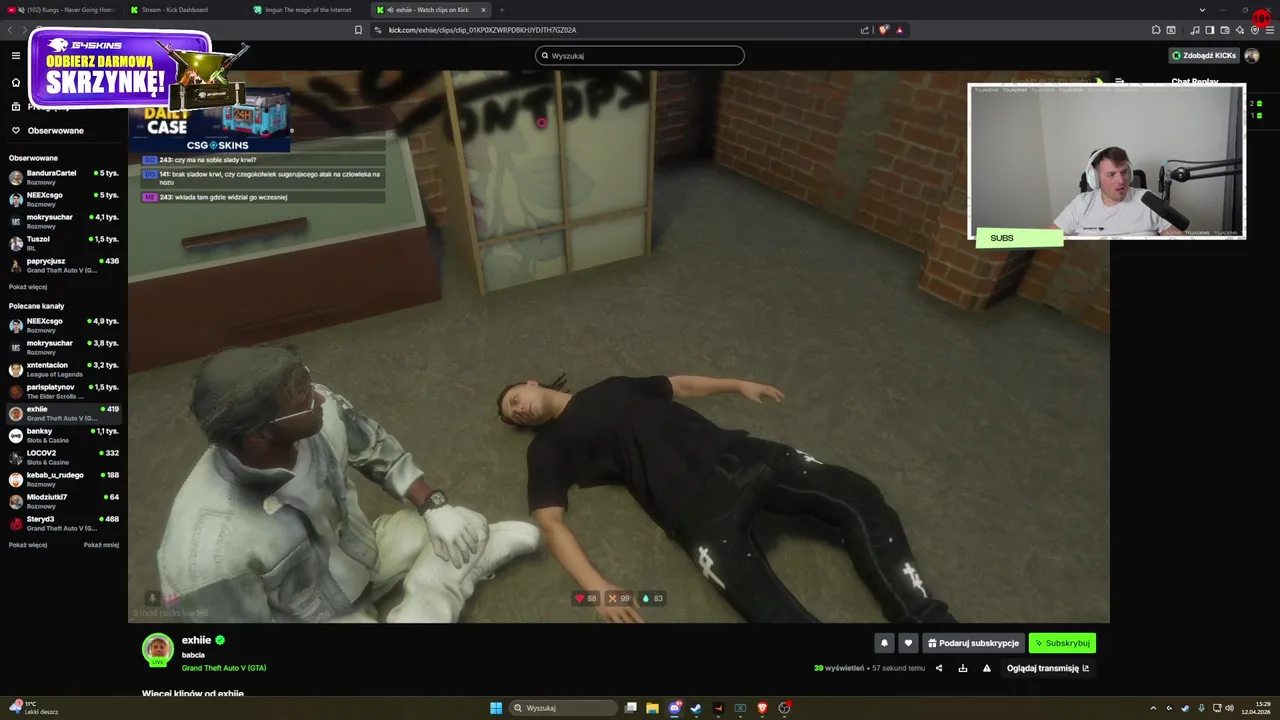Open the Windows Start menu
The width and height of the screenshot is (1280, 720).
click(496, 708)
